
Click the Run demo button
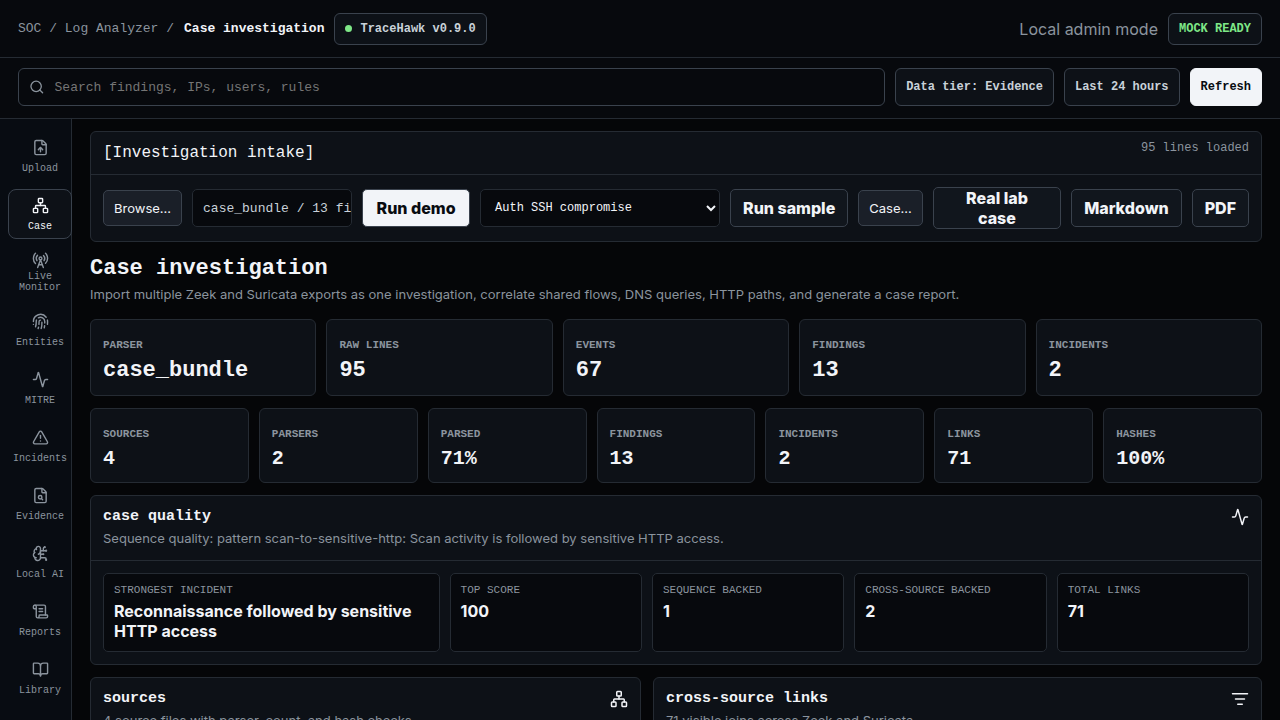pos(416,208)
